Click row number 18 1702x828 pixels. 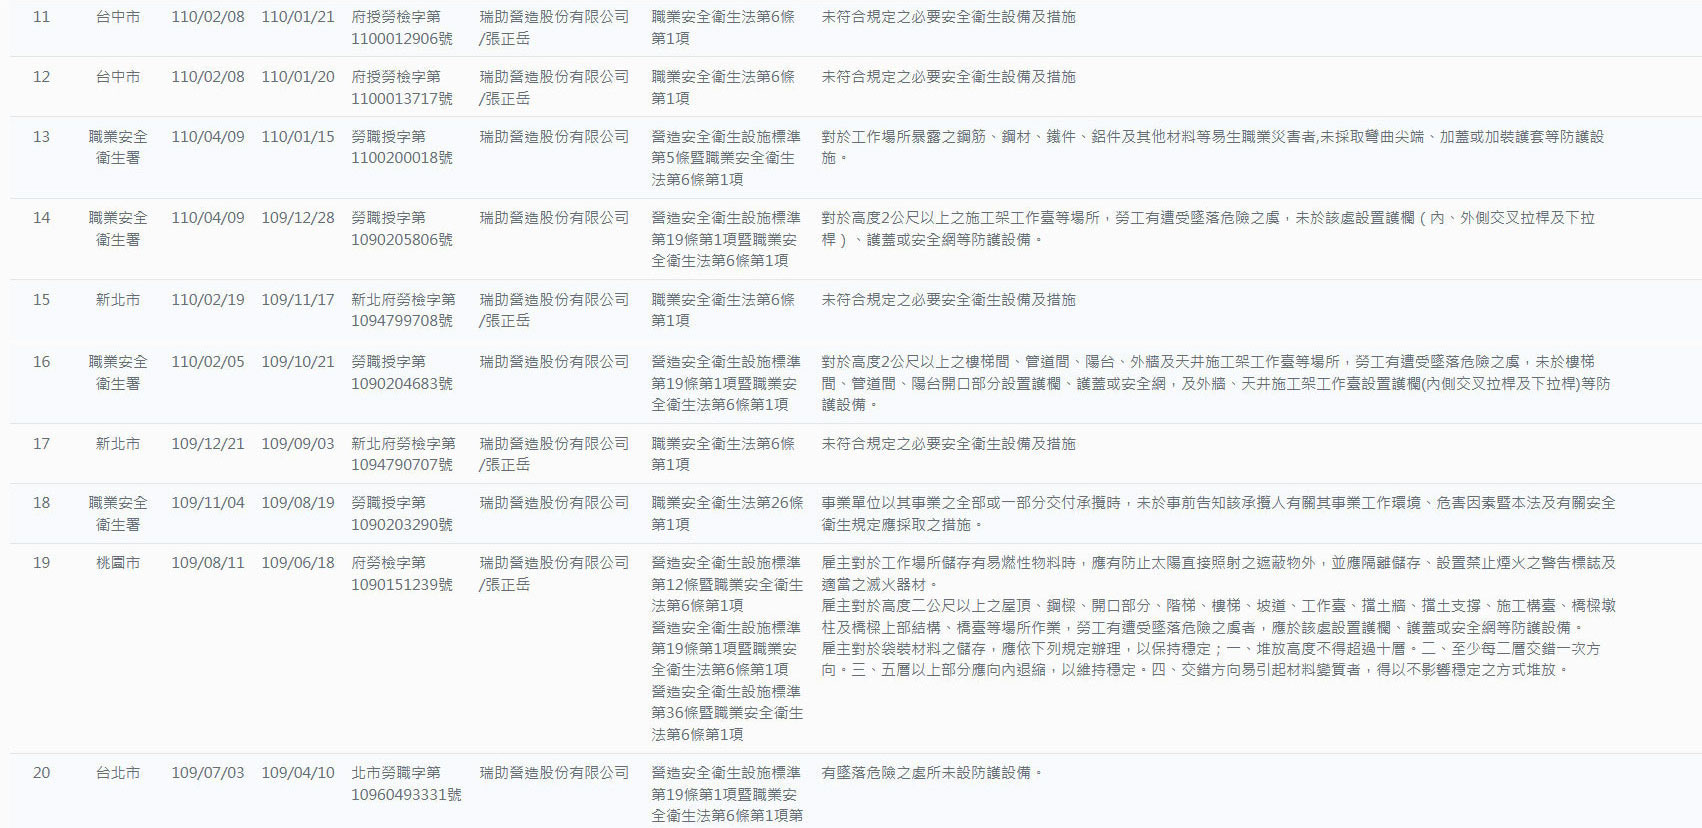41,503
